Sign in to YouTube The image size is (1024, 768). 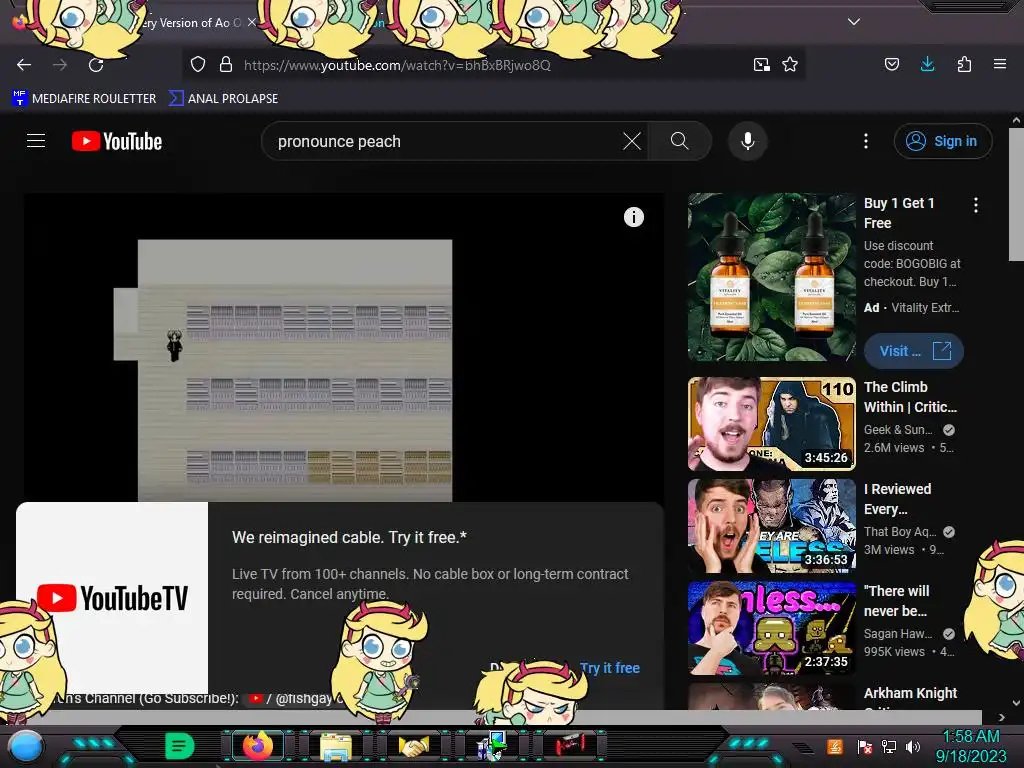coord(942,141)
